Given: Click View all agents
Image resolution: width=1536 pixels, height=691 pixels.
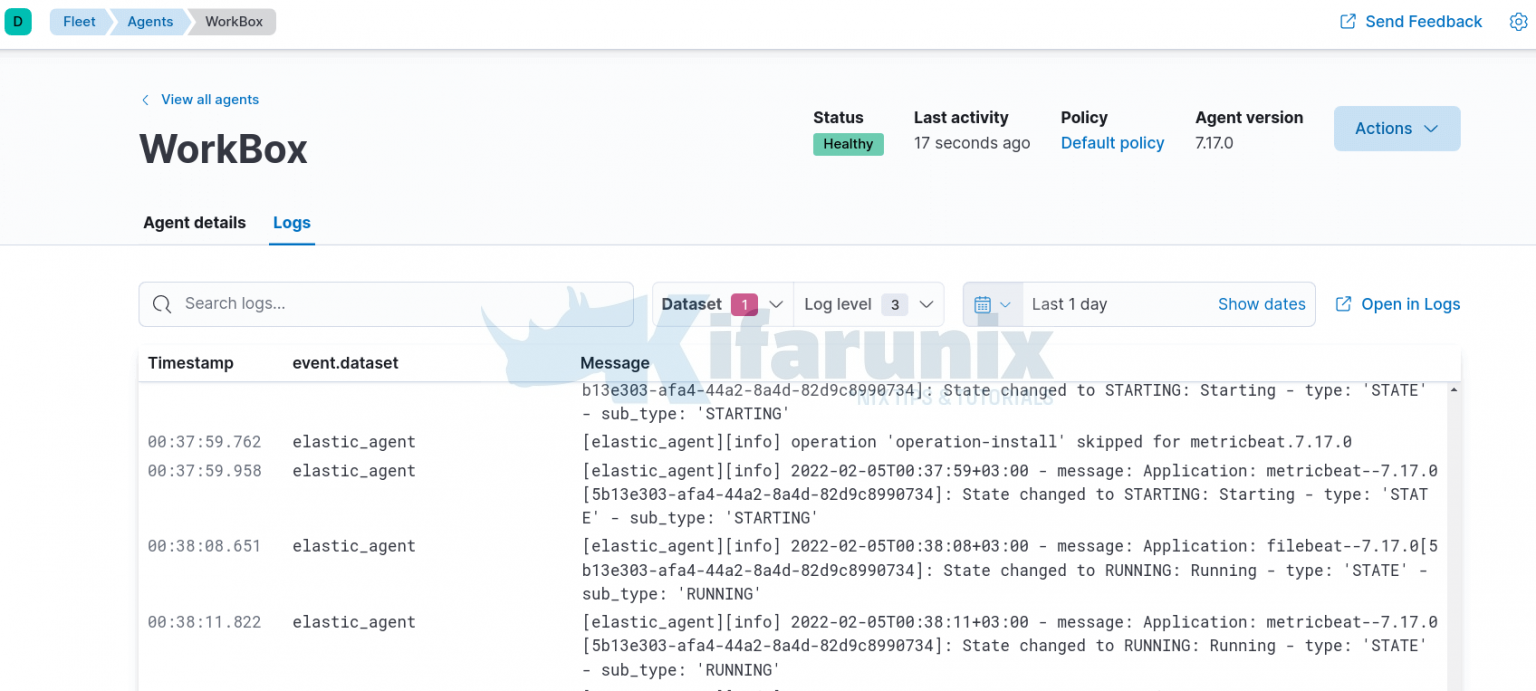Looking at the screenshot, I should [210, 99].
